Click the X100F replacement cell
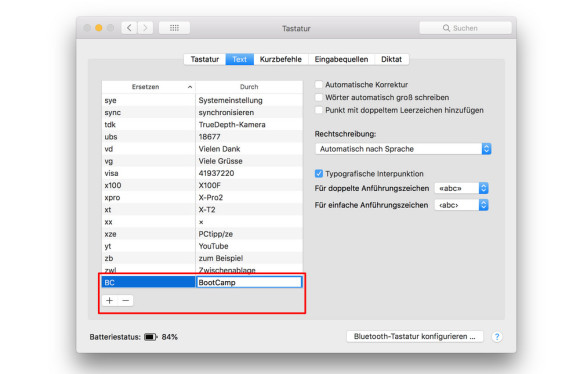 point(249,185)
